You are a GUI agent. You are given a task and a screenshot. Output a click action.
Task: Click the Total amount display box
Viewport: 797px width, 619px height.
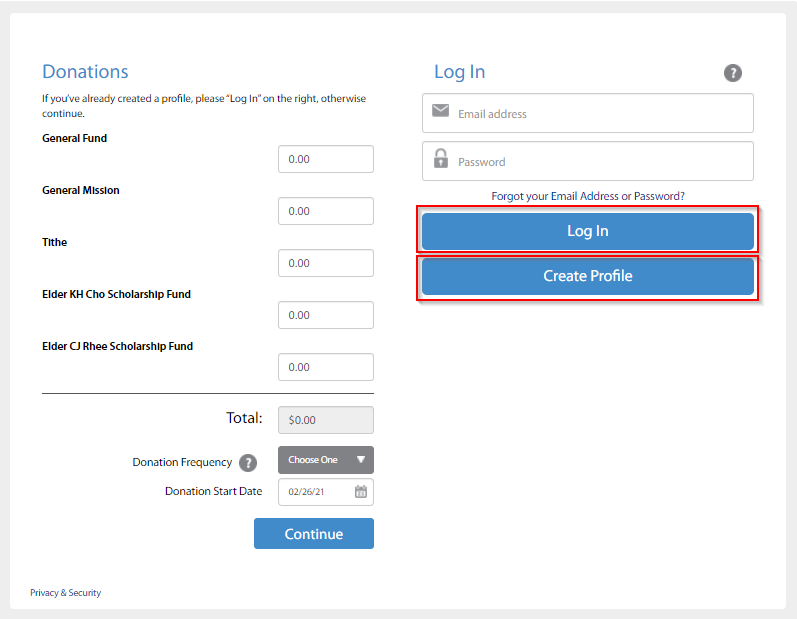[x=325, y=420]
